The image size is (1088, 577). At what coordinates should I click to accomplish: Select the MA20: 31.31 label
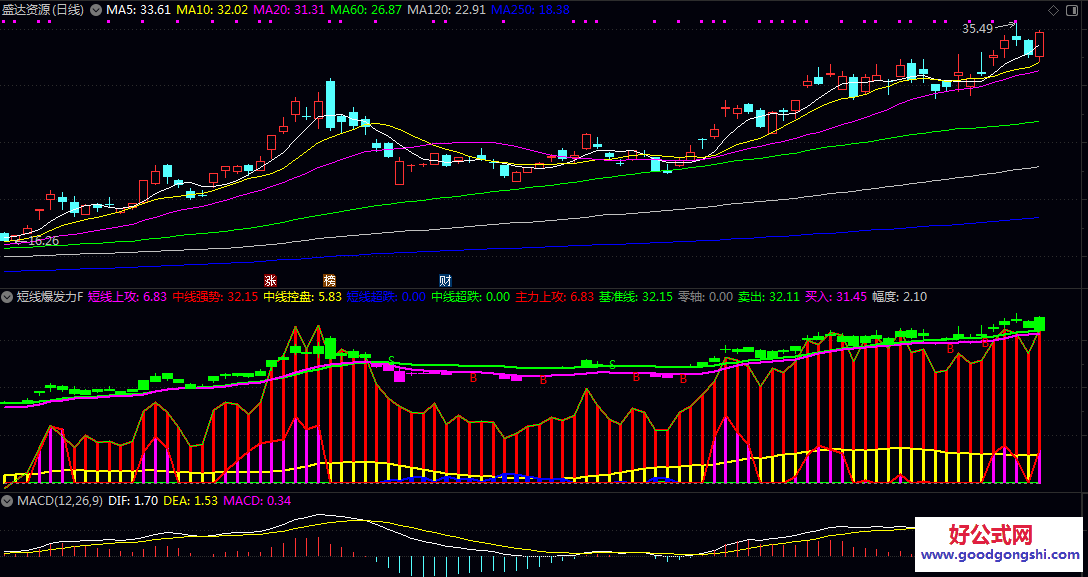point(289,10)
